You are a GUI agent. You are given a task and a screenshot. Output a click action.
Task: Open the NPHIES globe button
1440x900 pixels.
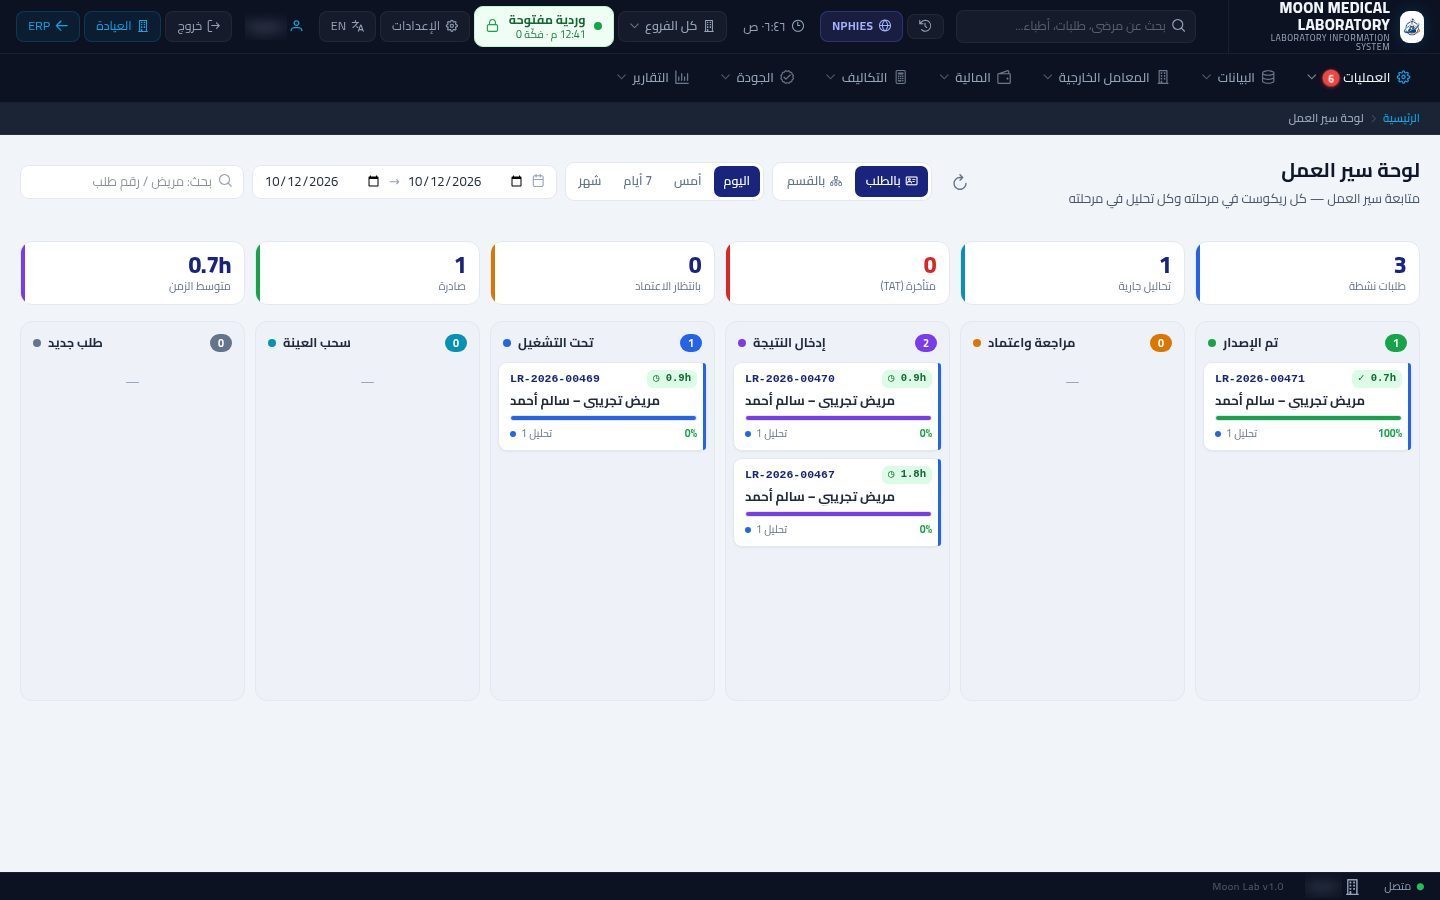(861, 26)
